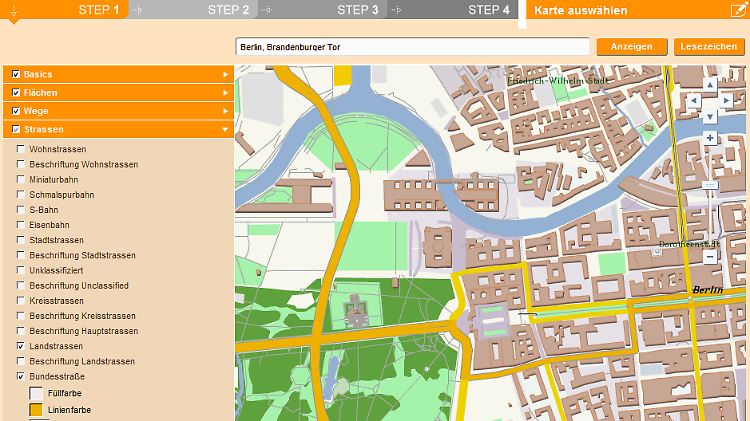This screenshot has width=750, height=421.
Task: Uncheck the Landstrassen layer
Action: point(20,346)
